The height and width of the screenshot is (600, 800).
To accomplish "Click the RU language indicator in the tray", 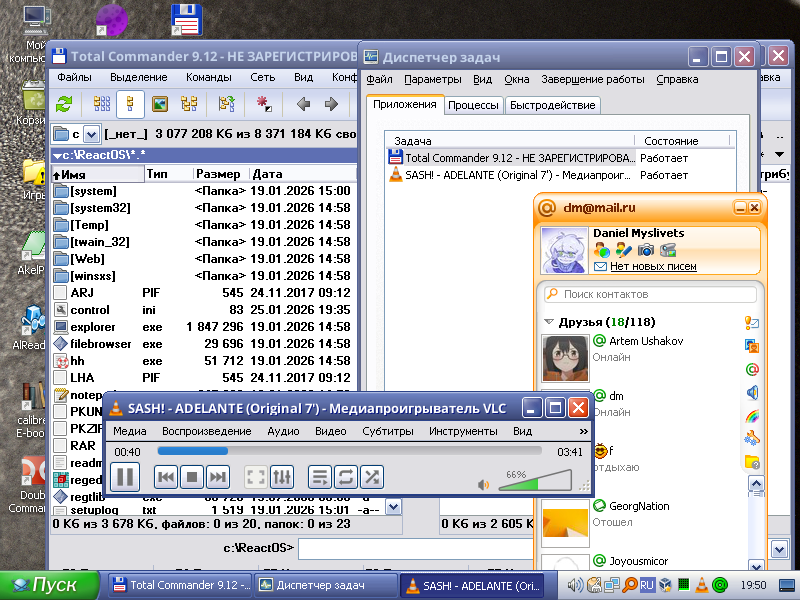I will (x=647, y=585).
